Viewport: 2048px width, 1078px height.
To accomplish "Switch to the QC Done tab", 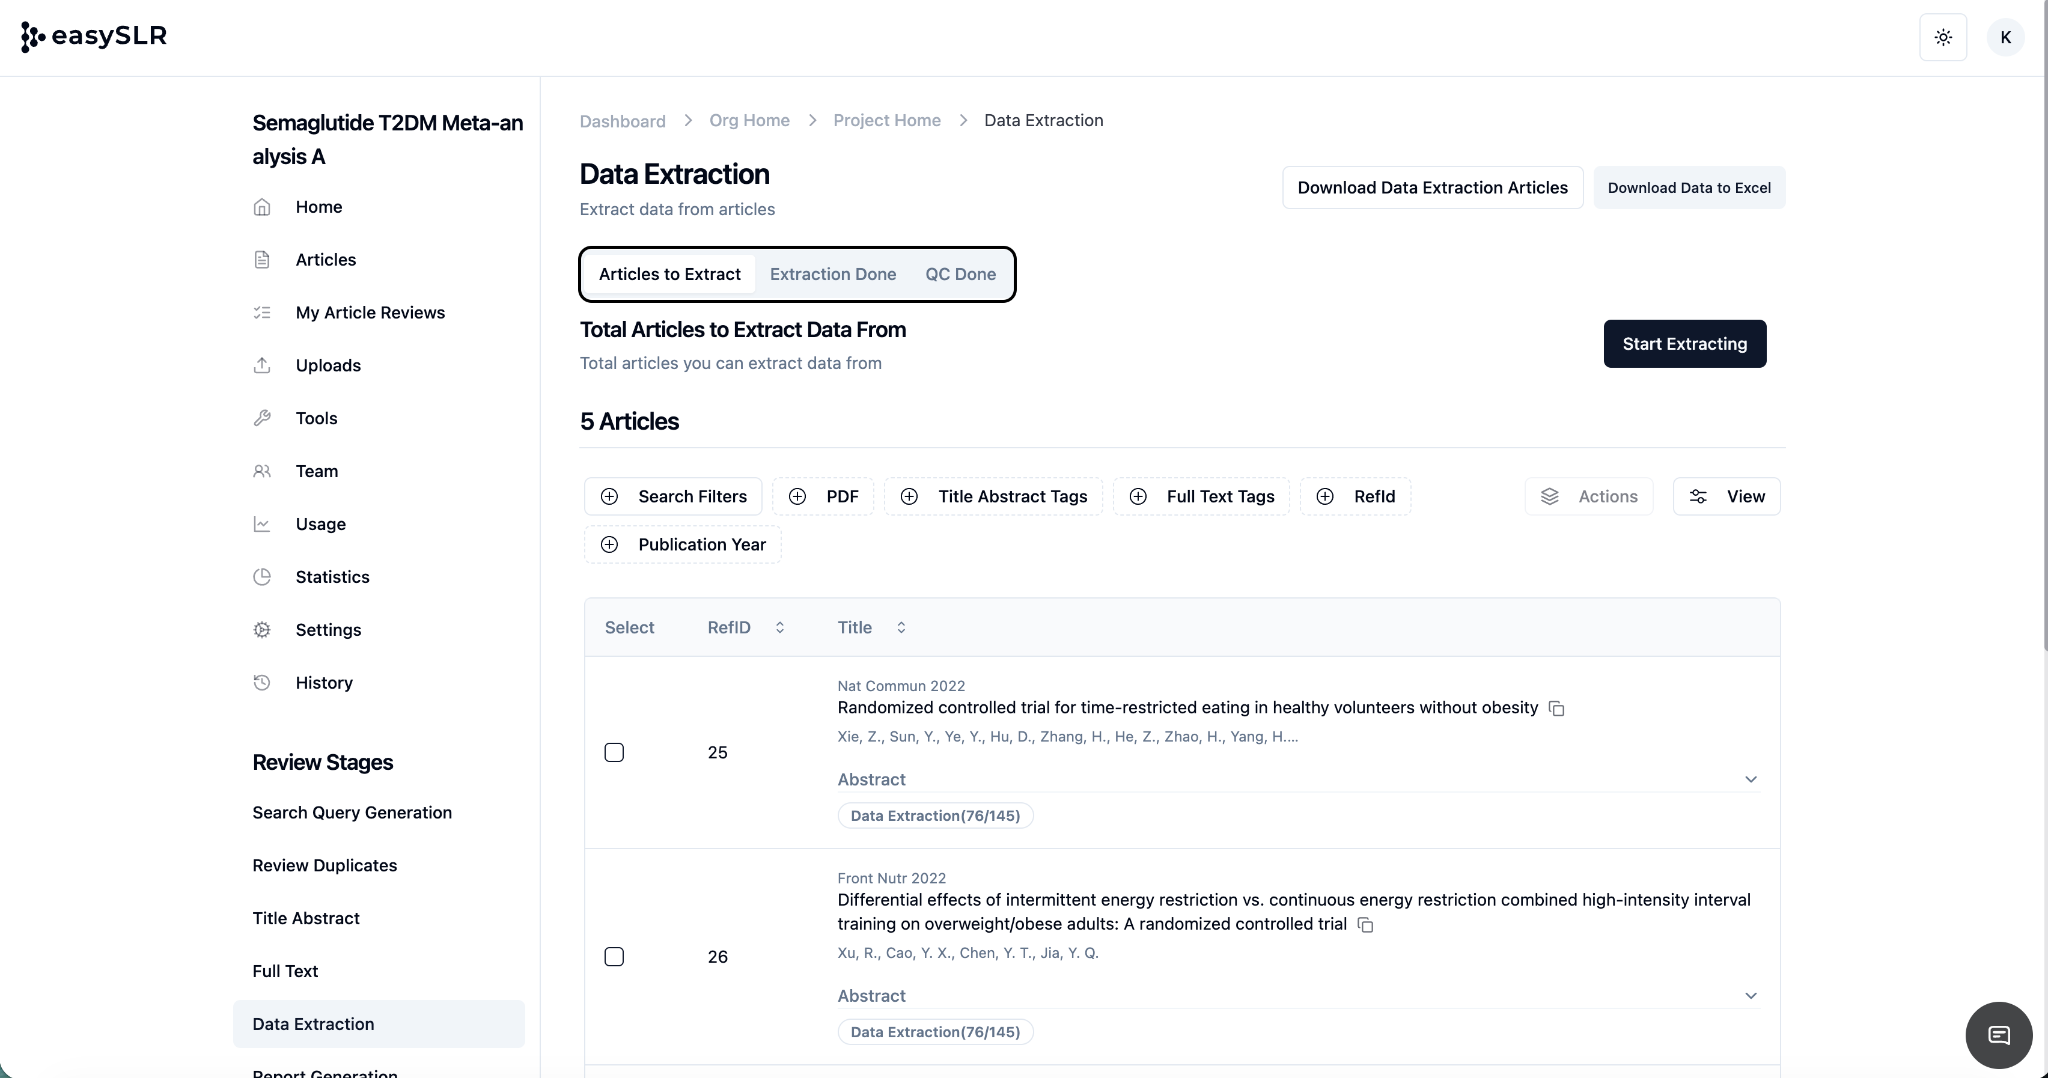I will (960, 274).
